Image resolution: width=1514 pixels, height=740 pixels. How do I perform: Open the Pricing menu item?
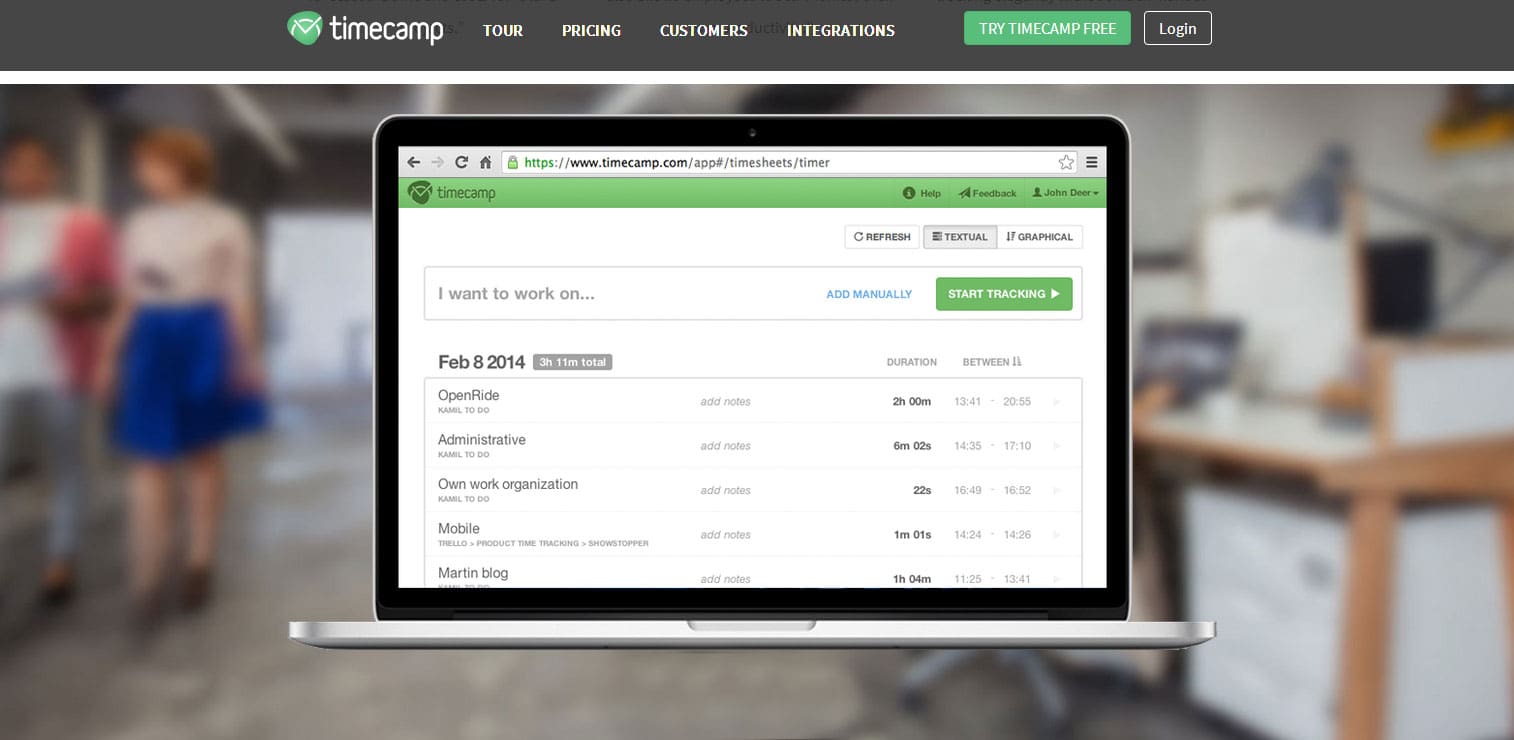[x=591, y=31]
